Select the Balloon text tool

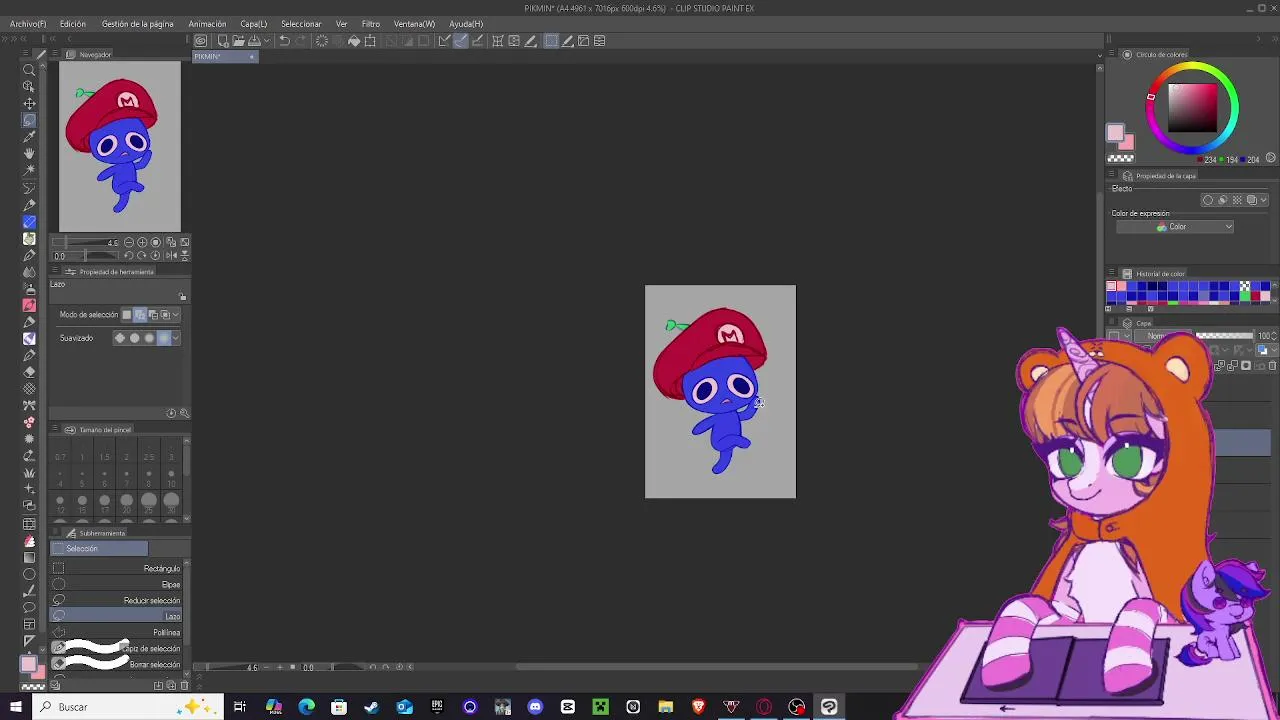(29, 607)
